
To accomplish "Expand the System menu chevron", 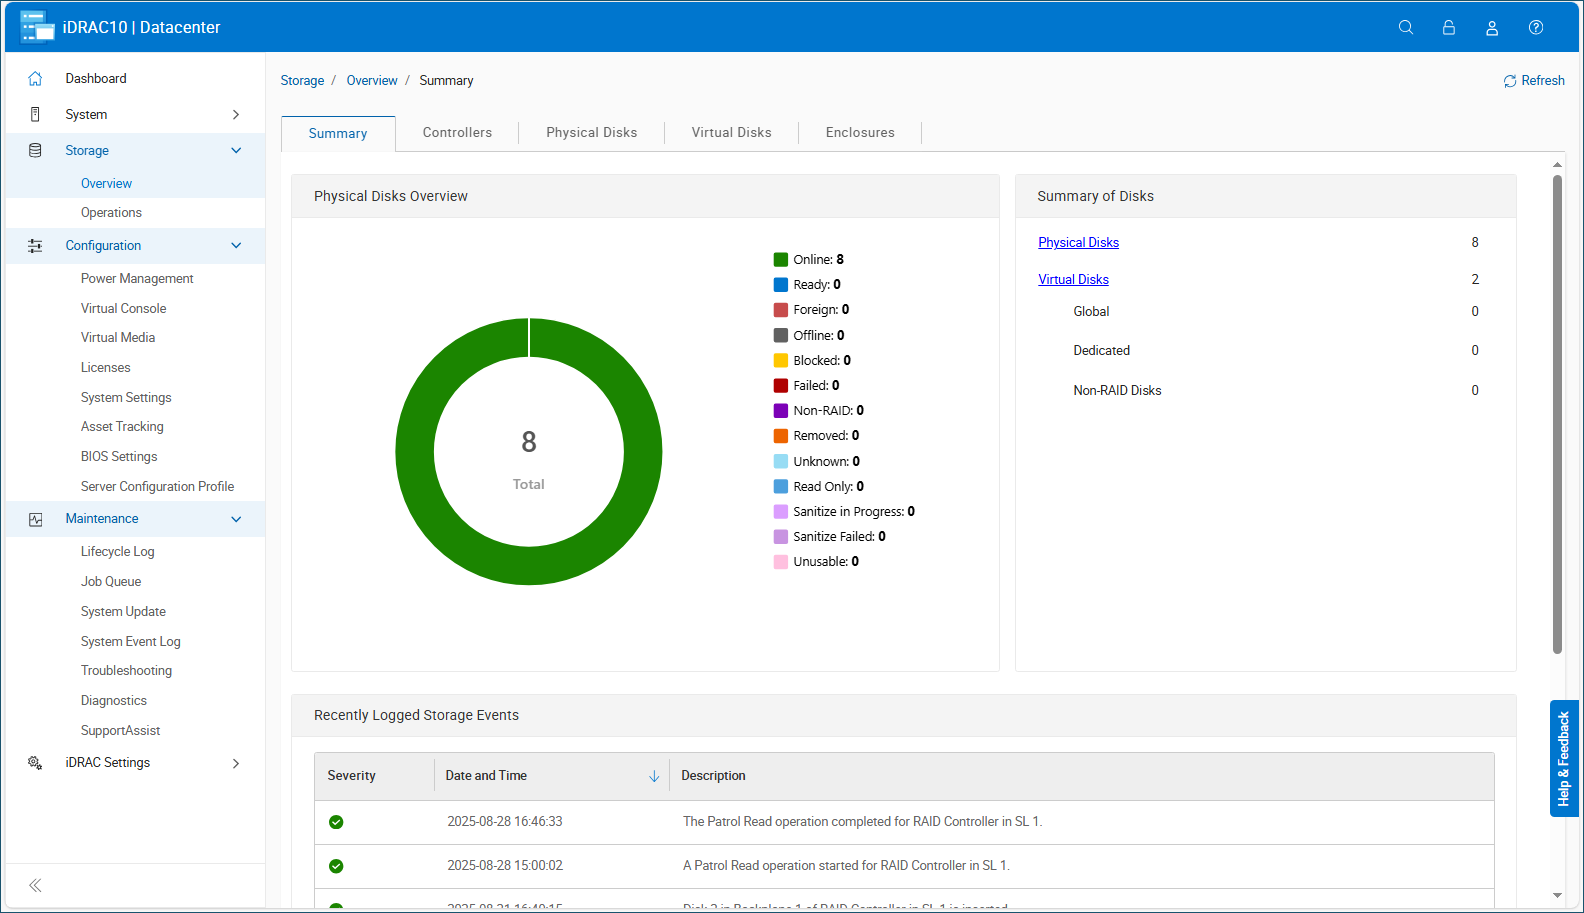I will (x=236, y=115).
